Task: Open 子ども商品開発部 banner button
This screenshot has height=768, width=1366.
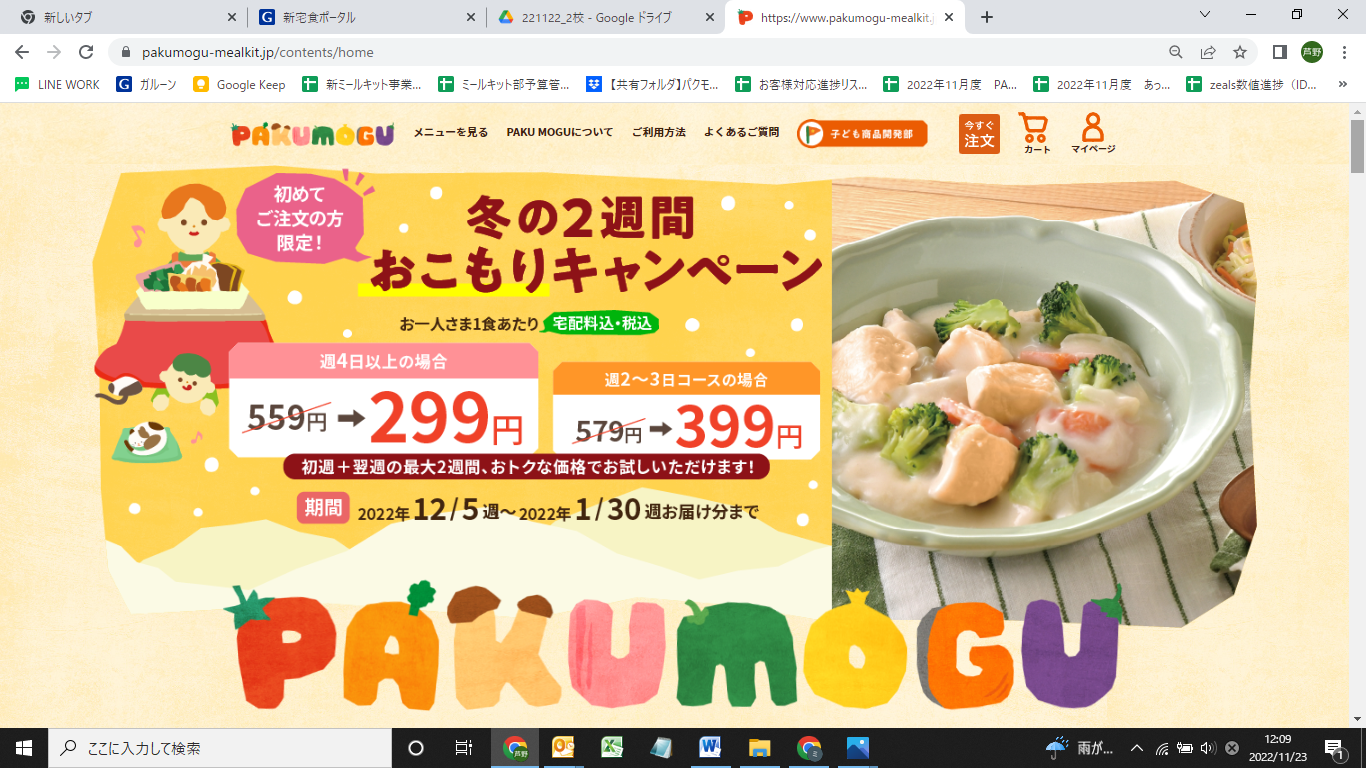Action: [x=862, y=133]
